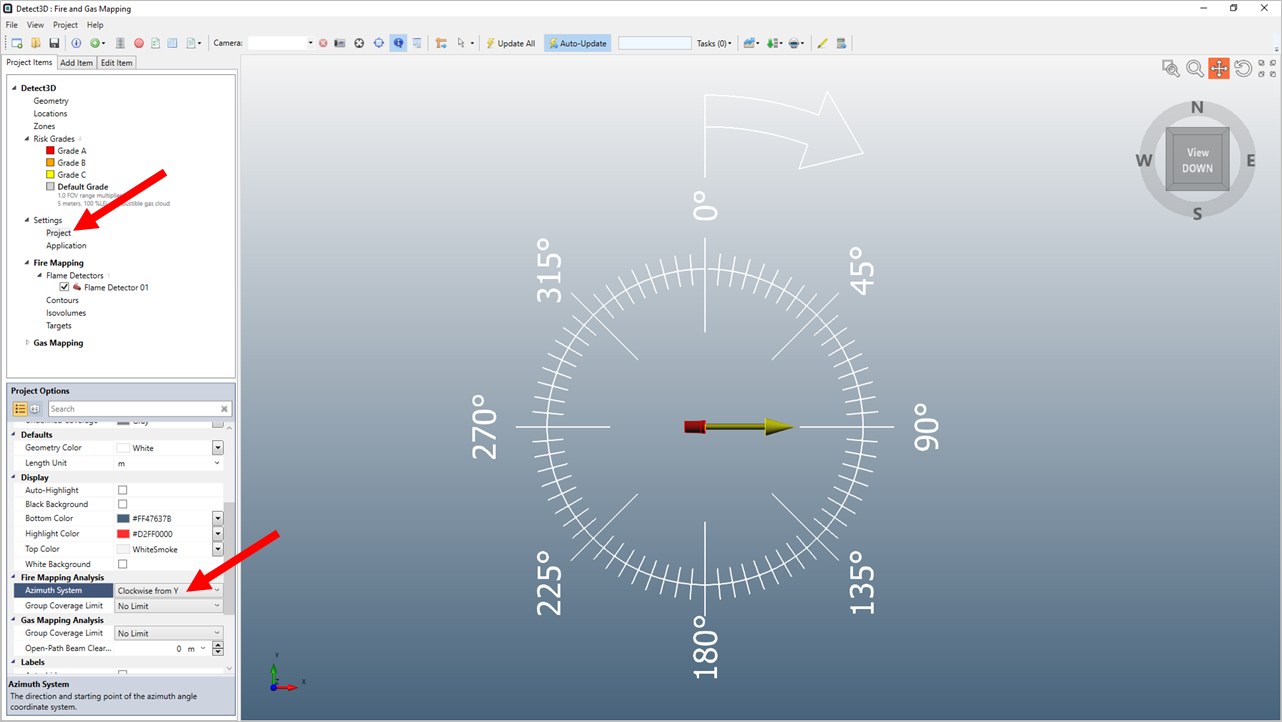Click the Save floppy disk icon
This screenshot has height=722, width=1282.
(x=54, y=43)
